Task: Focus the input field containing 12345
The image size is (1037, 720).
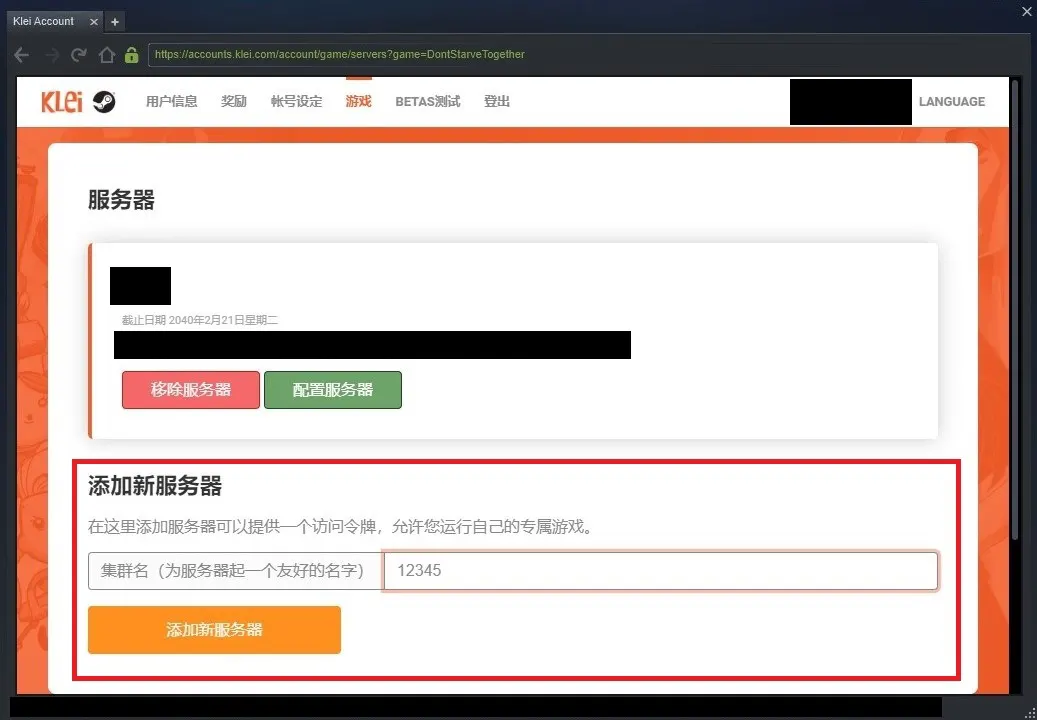Action: pyautogui.click(x=660, y=571)
